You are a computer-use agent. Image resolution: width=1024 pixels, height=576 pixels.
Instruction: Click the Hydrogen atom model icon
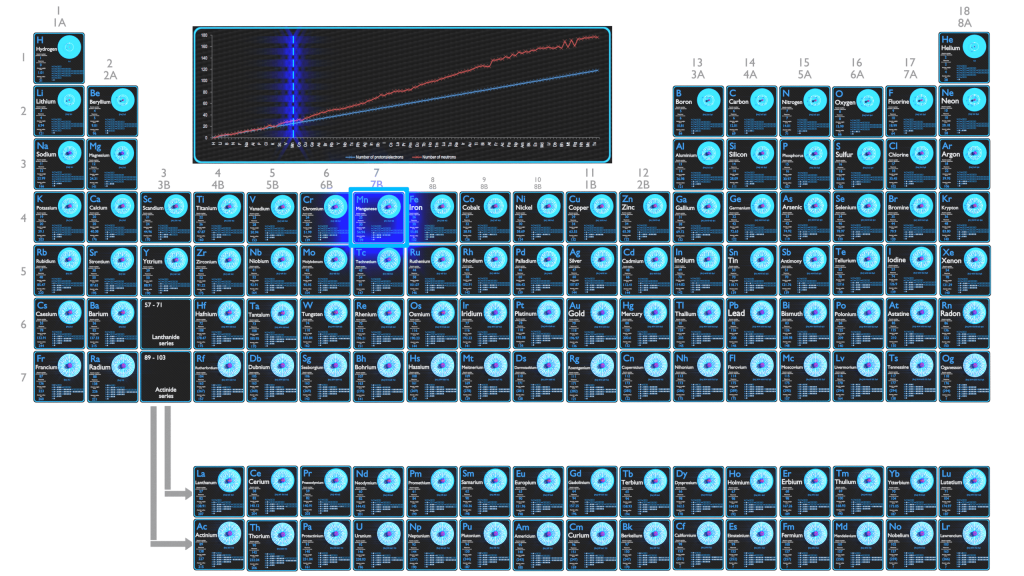point(69,47)
